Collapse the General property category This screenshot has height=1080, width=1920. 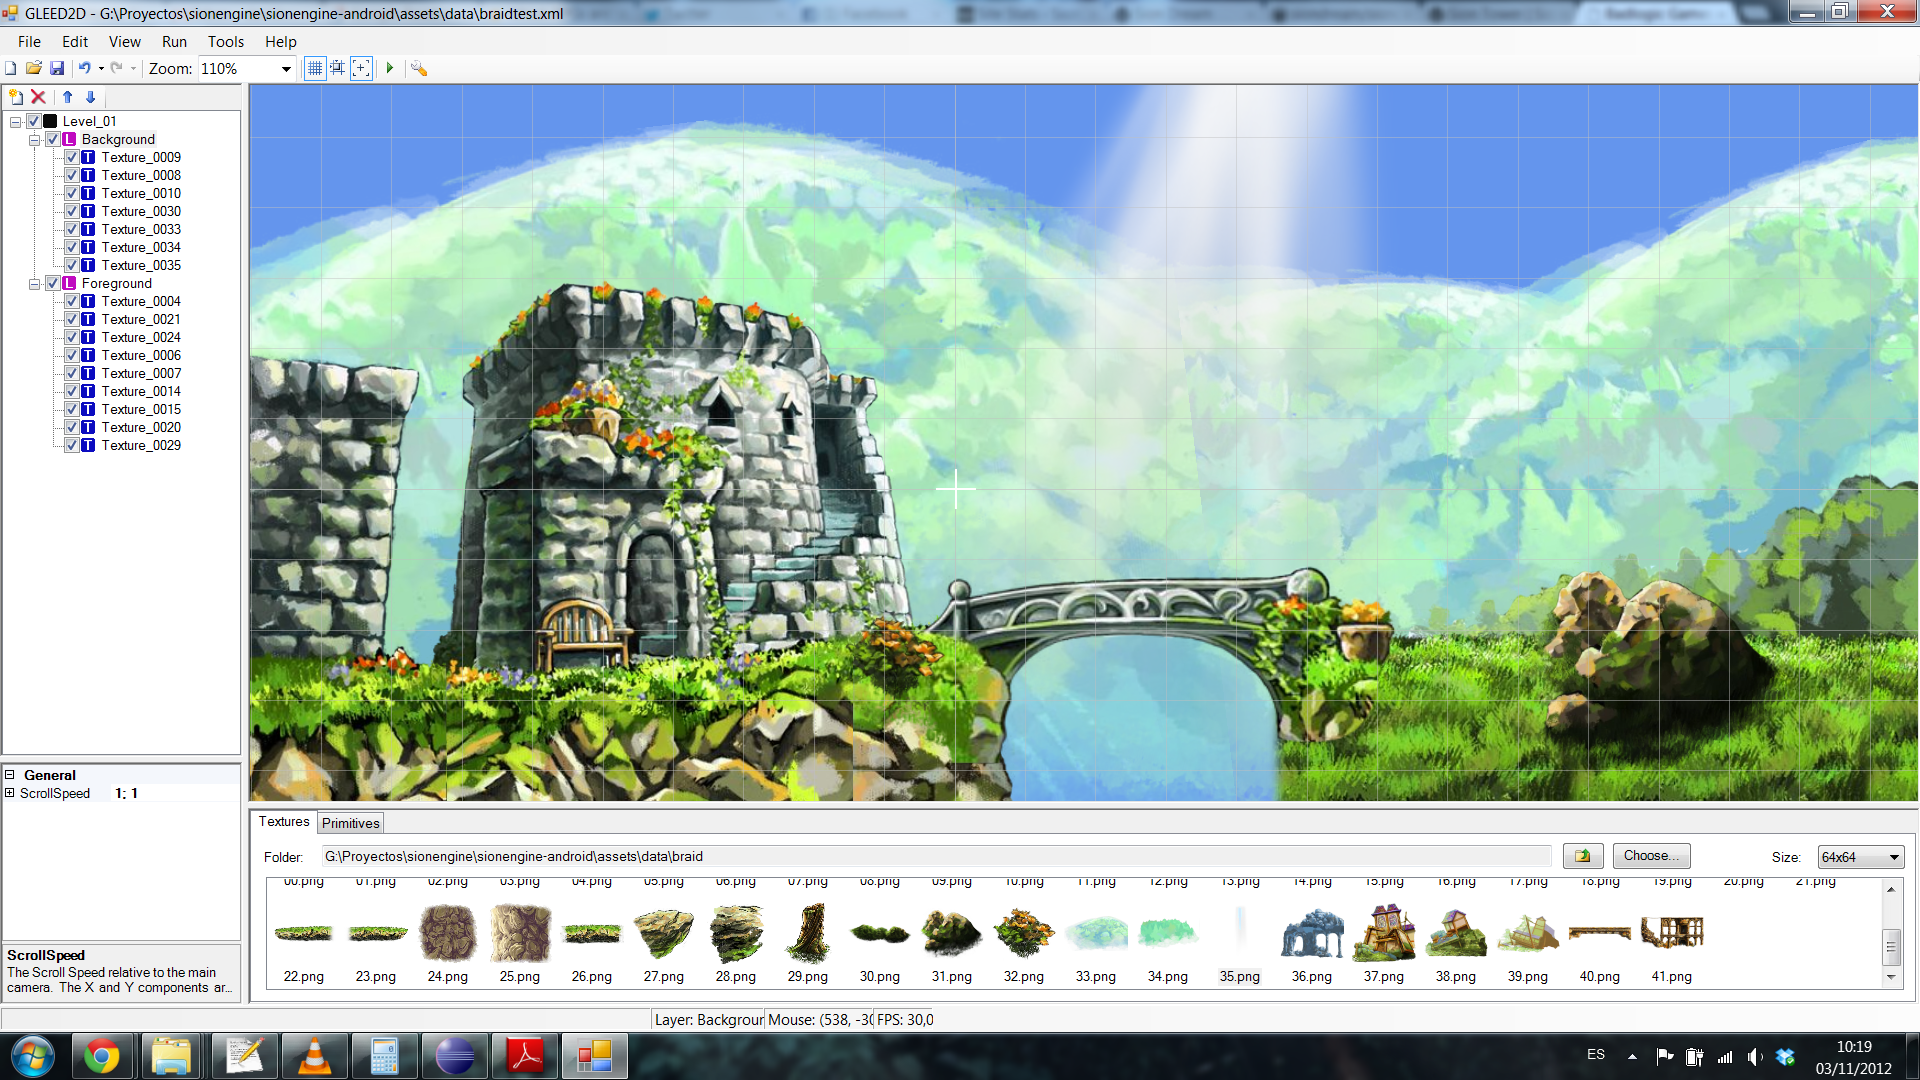pos(10,775)
